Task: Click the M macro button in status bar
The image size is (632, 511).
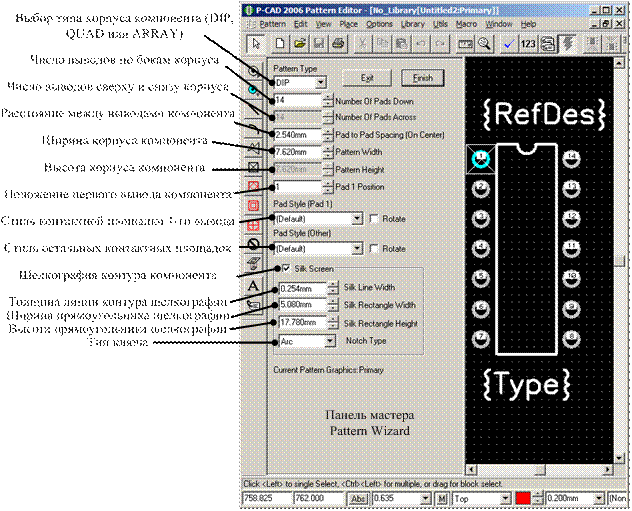Action: (442, 499)
